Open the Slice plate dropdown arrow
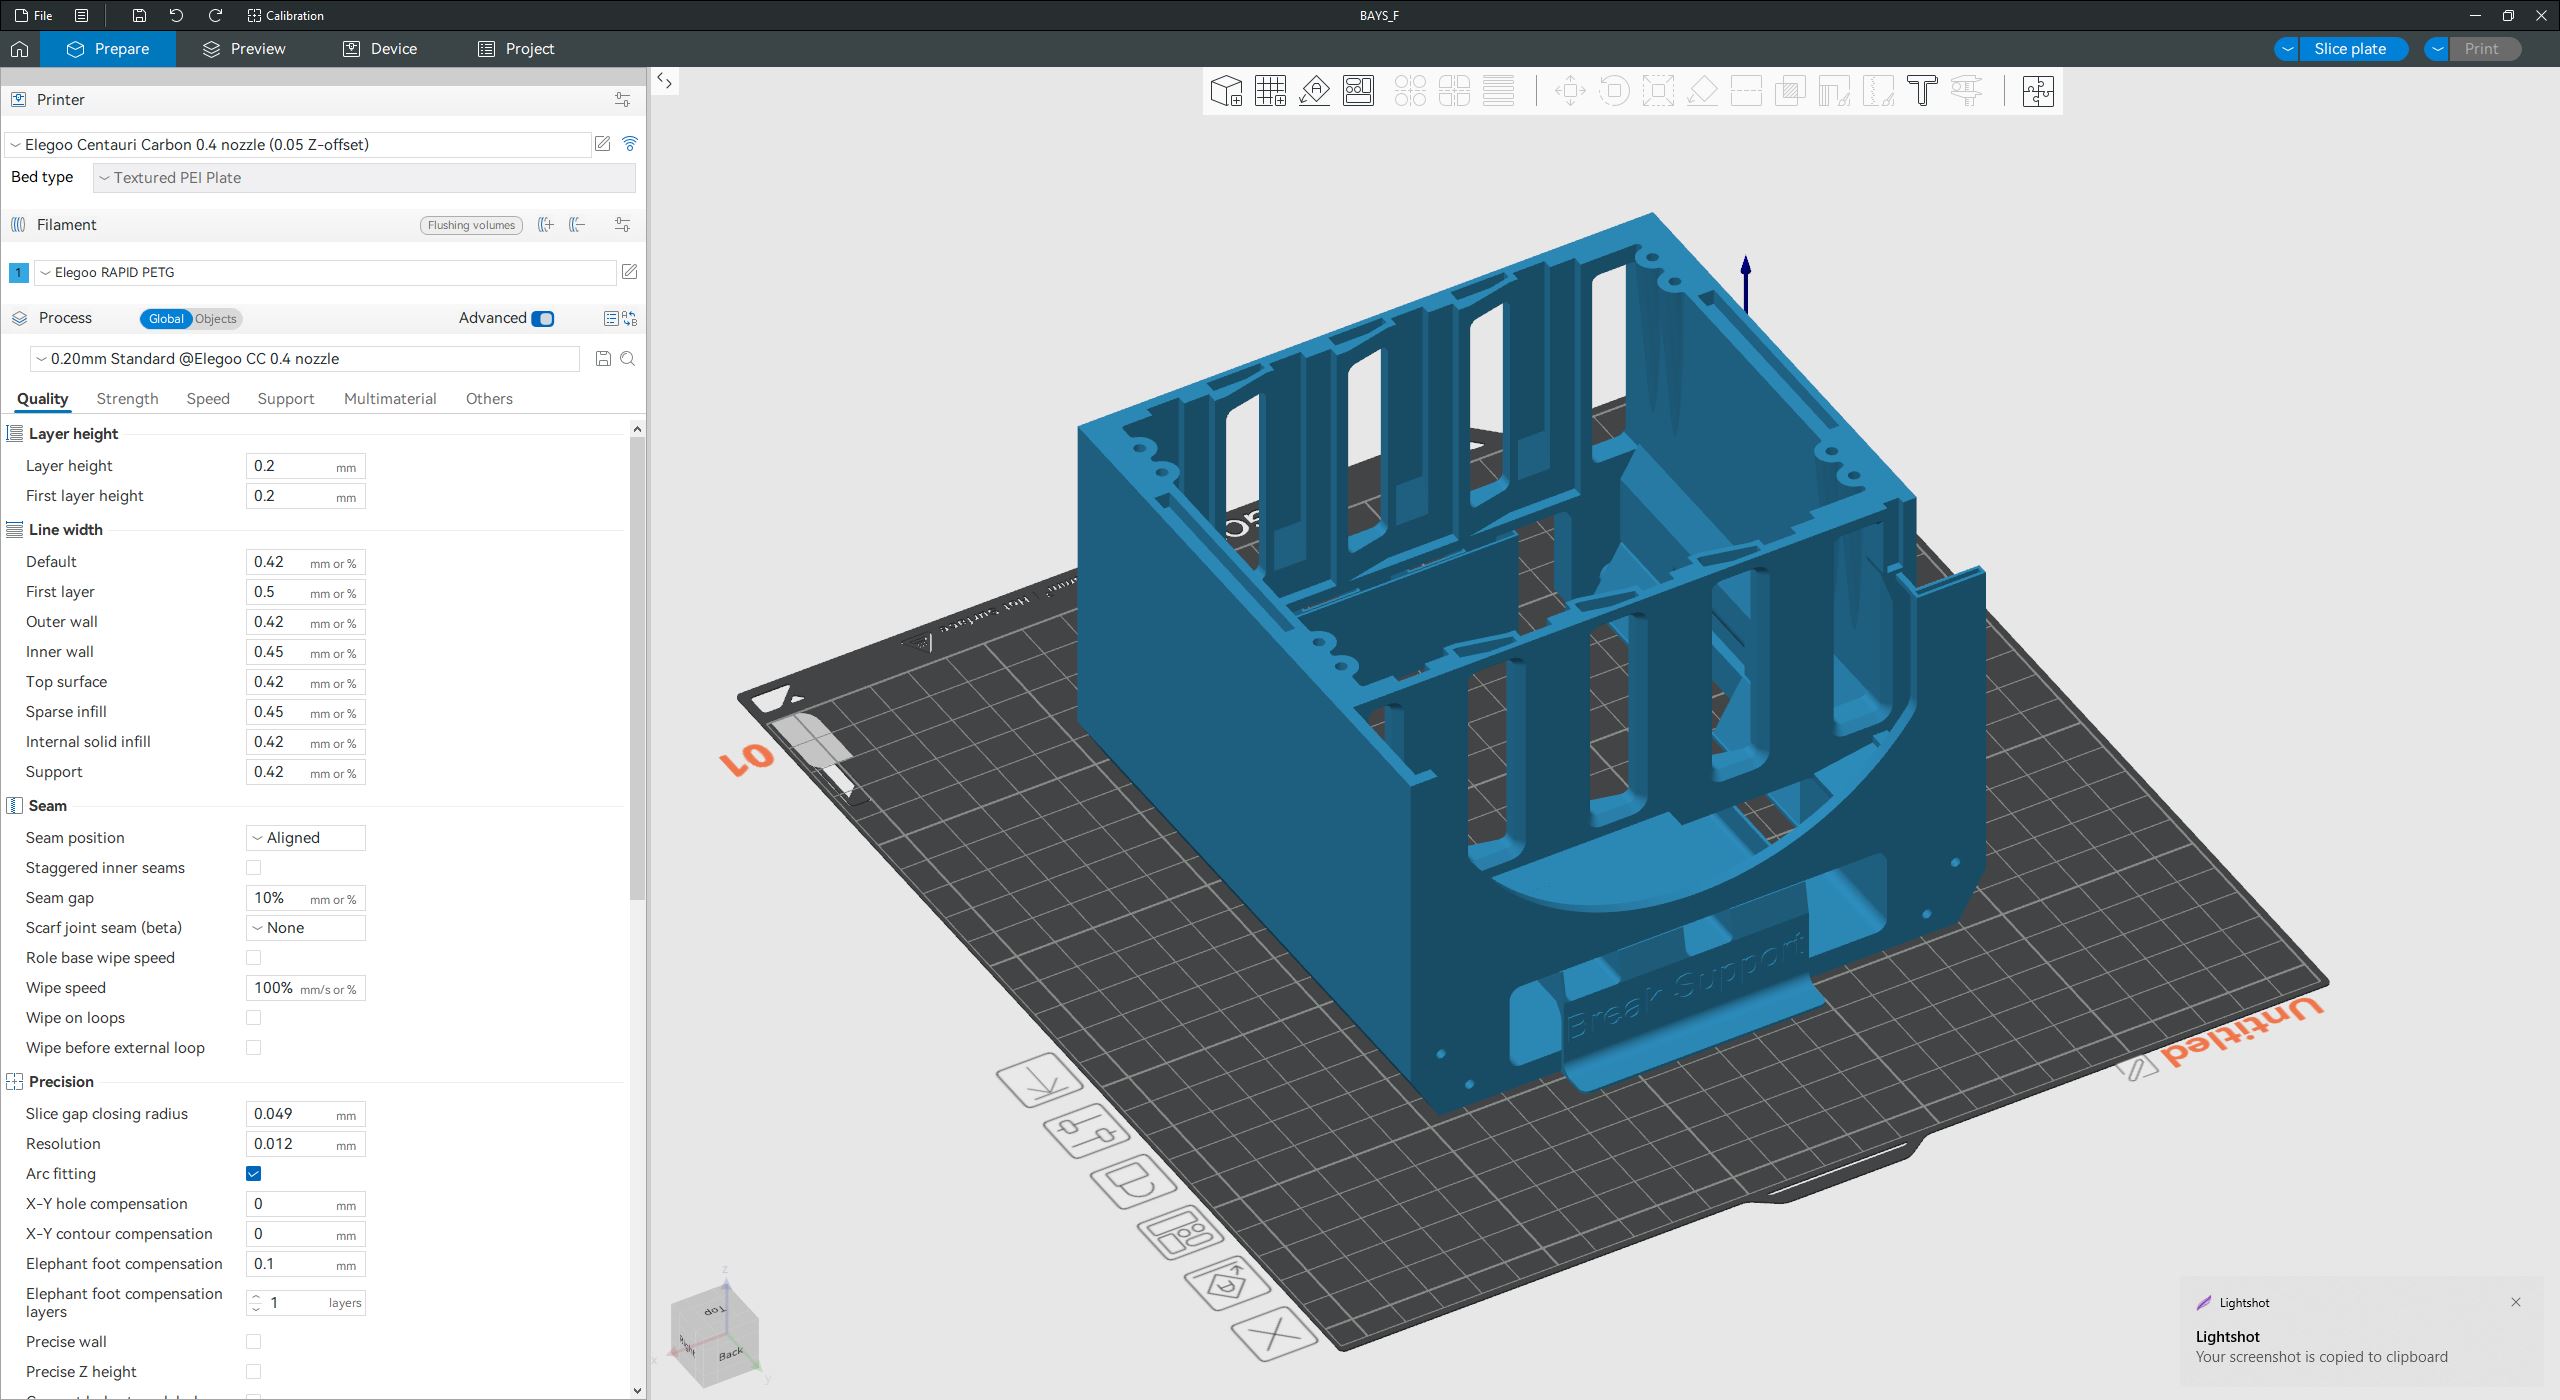Image resolution: width=2560 pixels, height=1400 pixels. 2286,49
